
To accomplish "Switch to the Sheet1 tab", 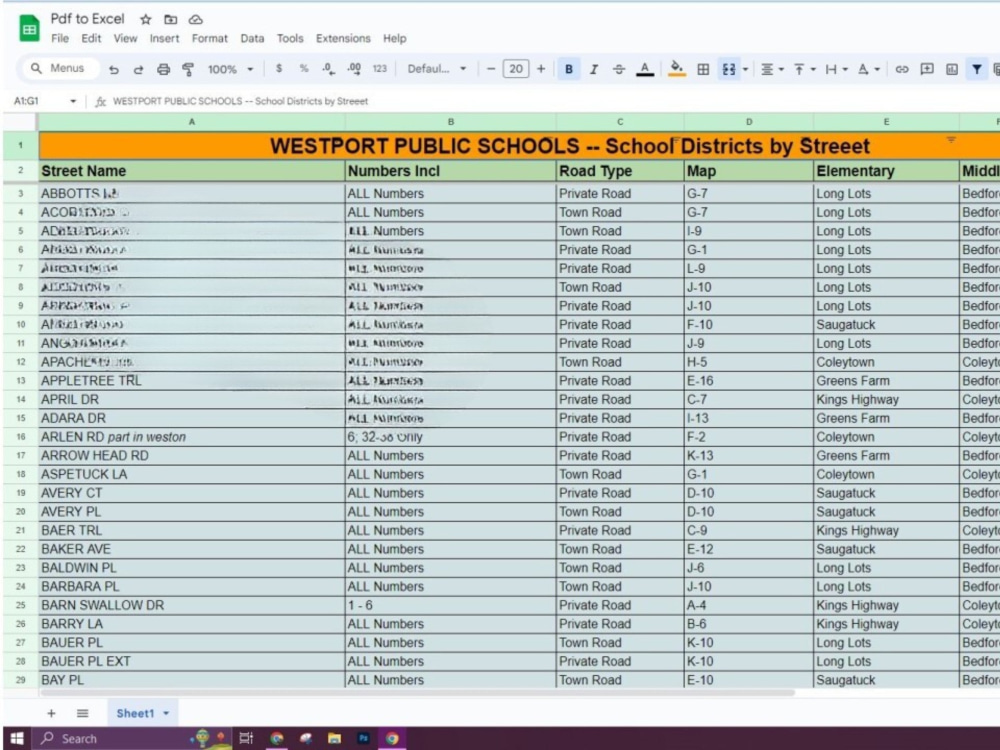I will coord(135,713).
